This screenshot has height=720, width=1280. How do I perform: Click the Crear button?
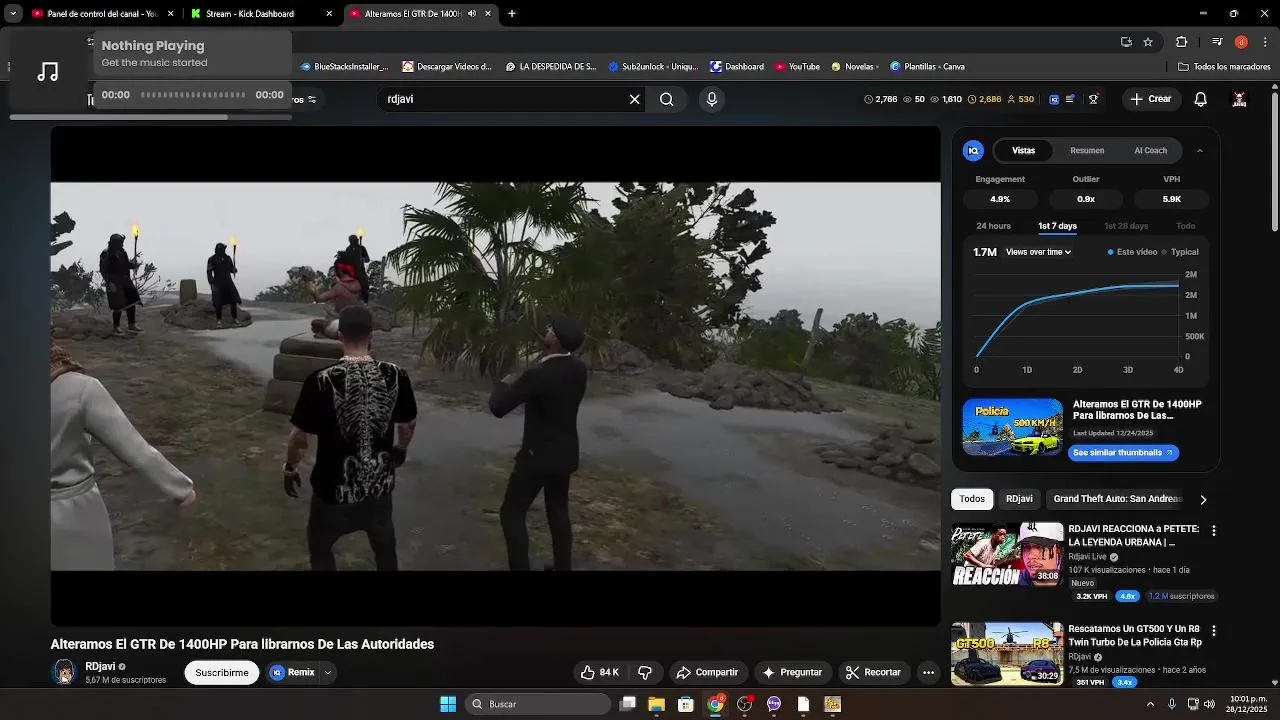1150,99
